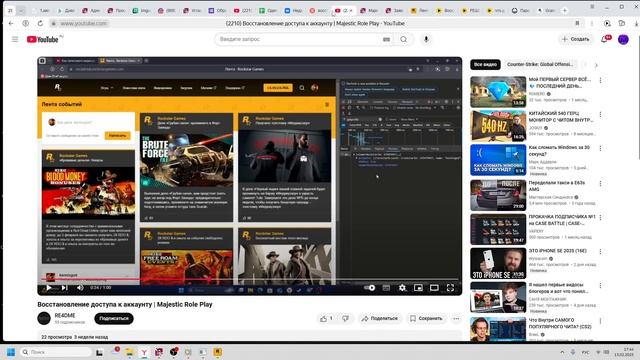Select the Counter-Strike: Global Offensive chip

point(540,64)
